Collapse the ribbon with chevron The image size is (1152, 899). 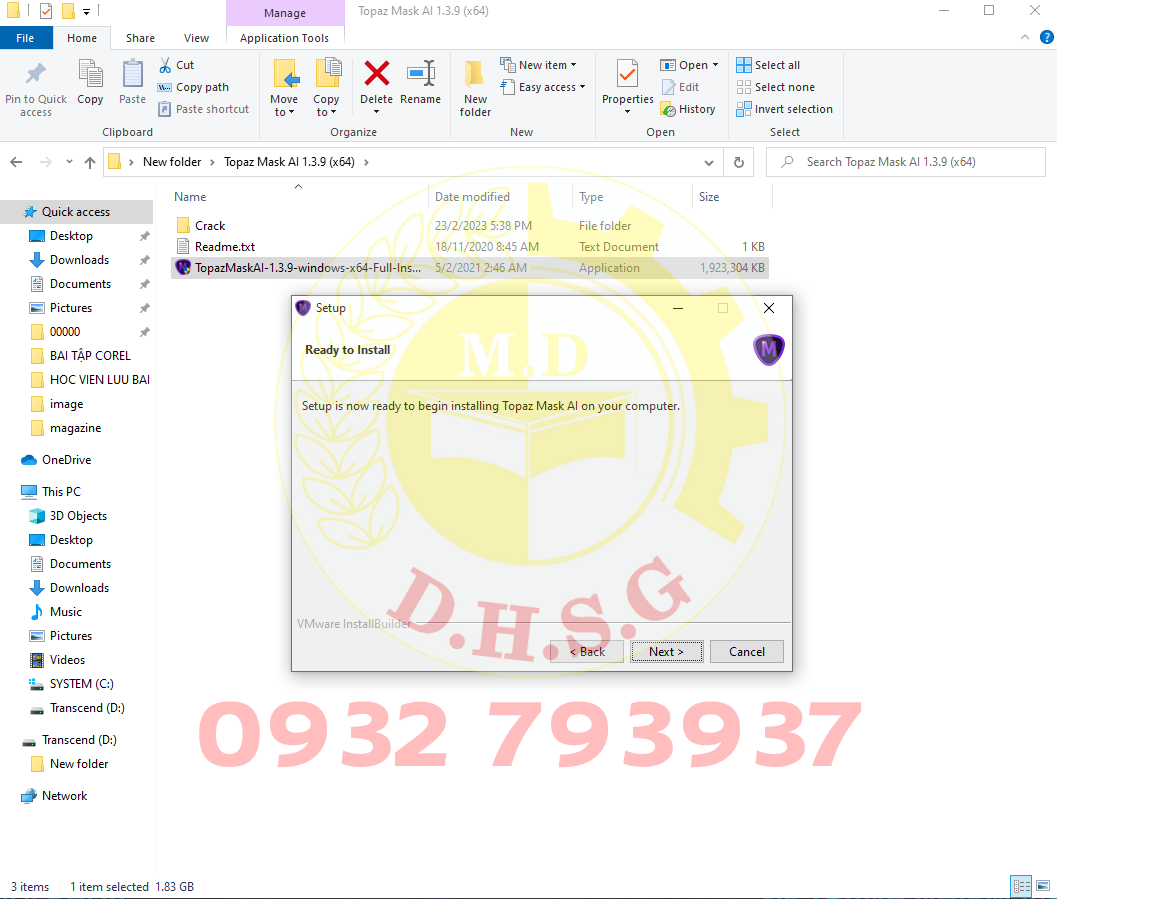tap(1025, 37)
